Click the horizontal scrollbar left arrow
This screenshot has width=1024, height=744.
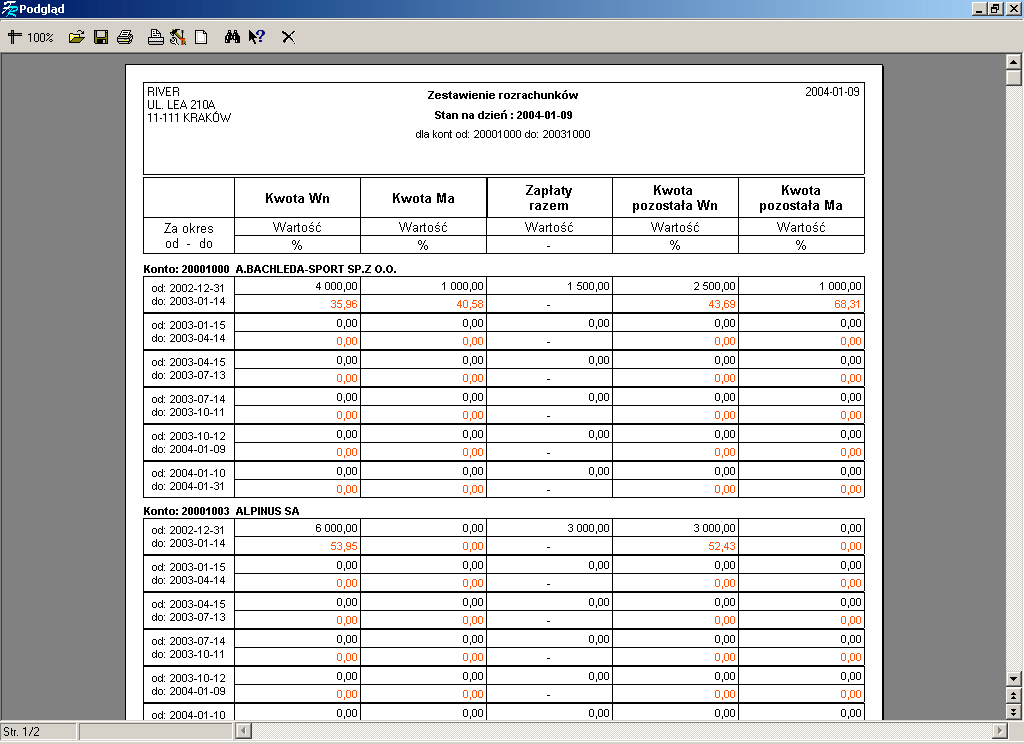[x=243, y=731]
